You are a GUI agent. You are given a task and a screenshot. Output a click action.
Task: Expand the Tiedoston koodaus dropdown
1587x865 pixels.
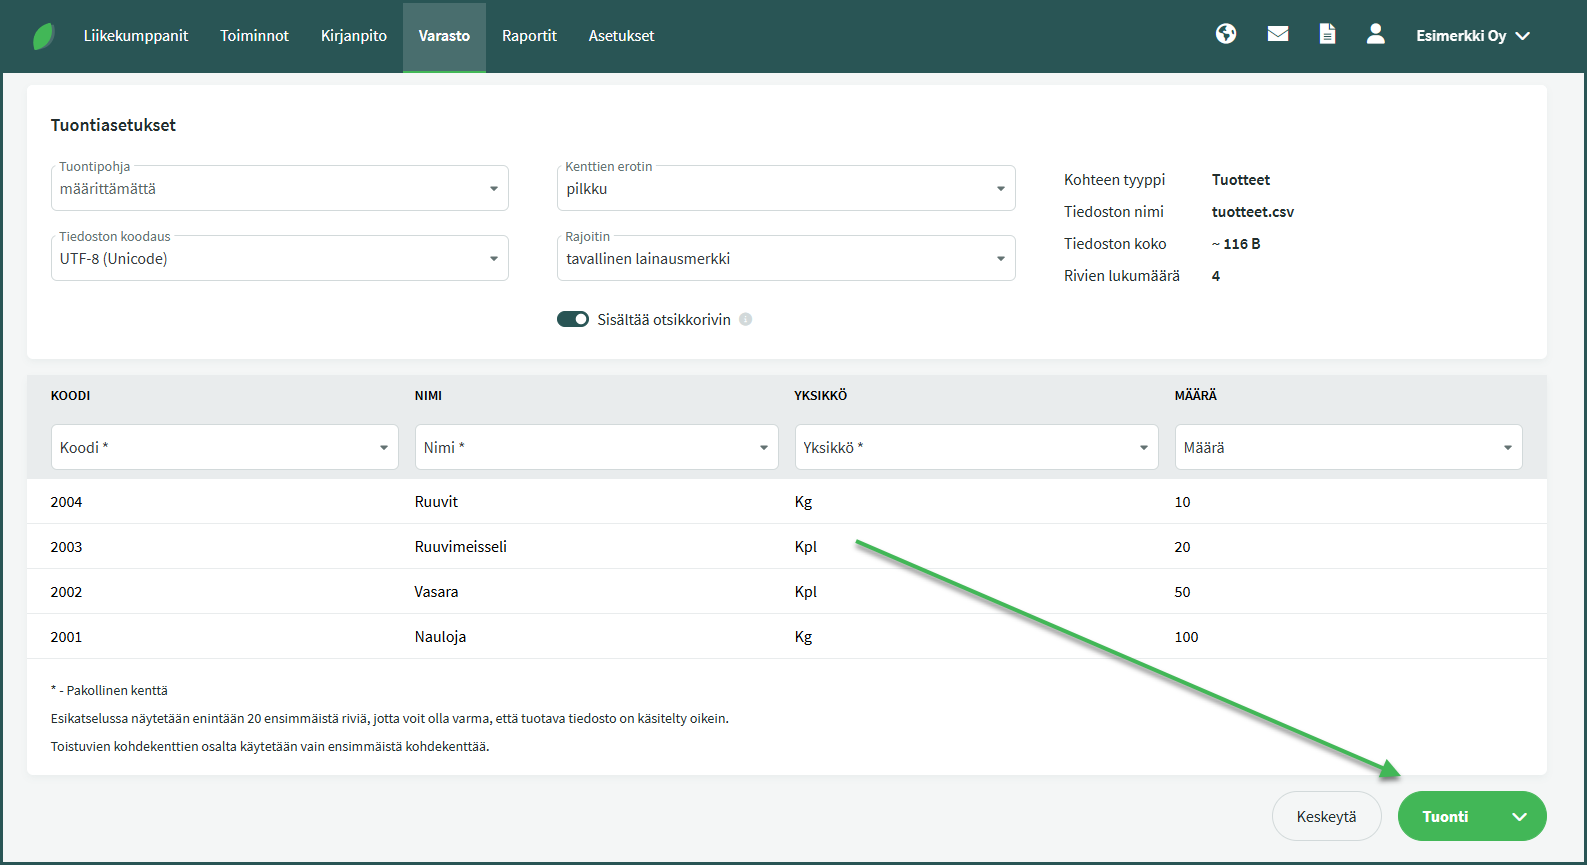point(279,259)
